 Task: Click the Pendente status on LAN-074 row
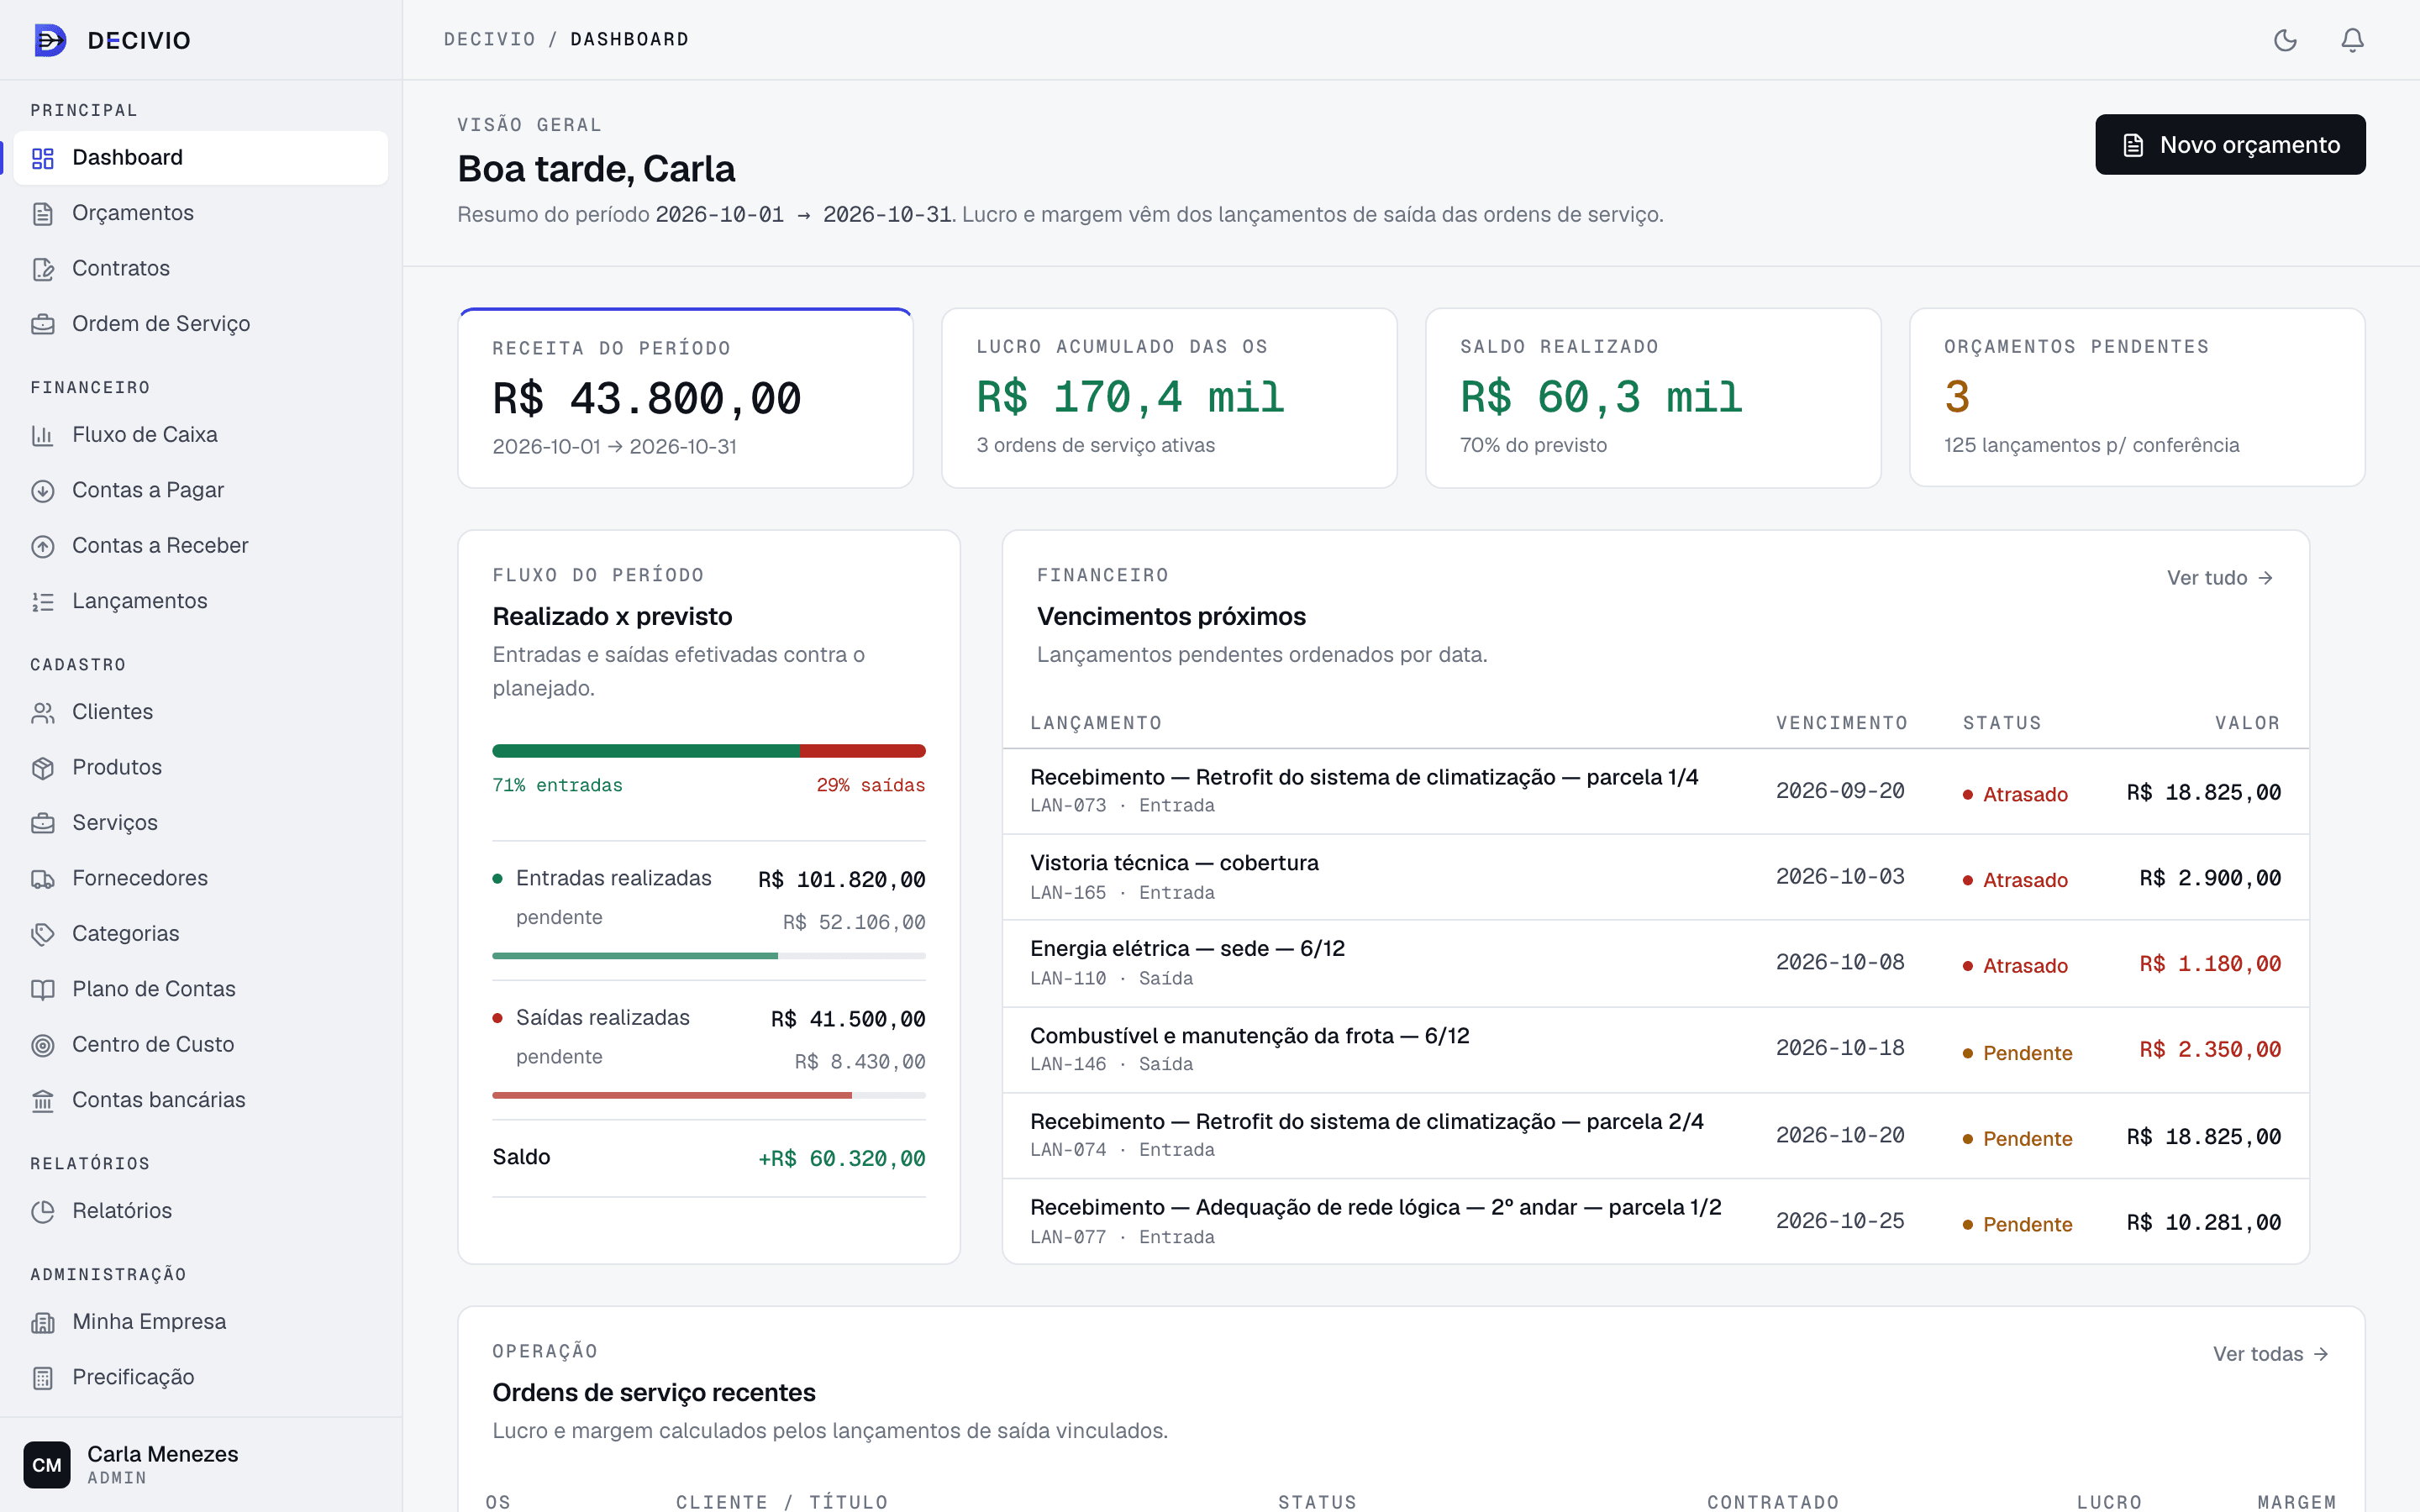(x=2017, y=1139)
